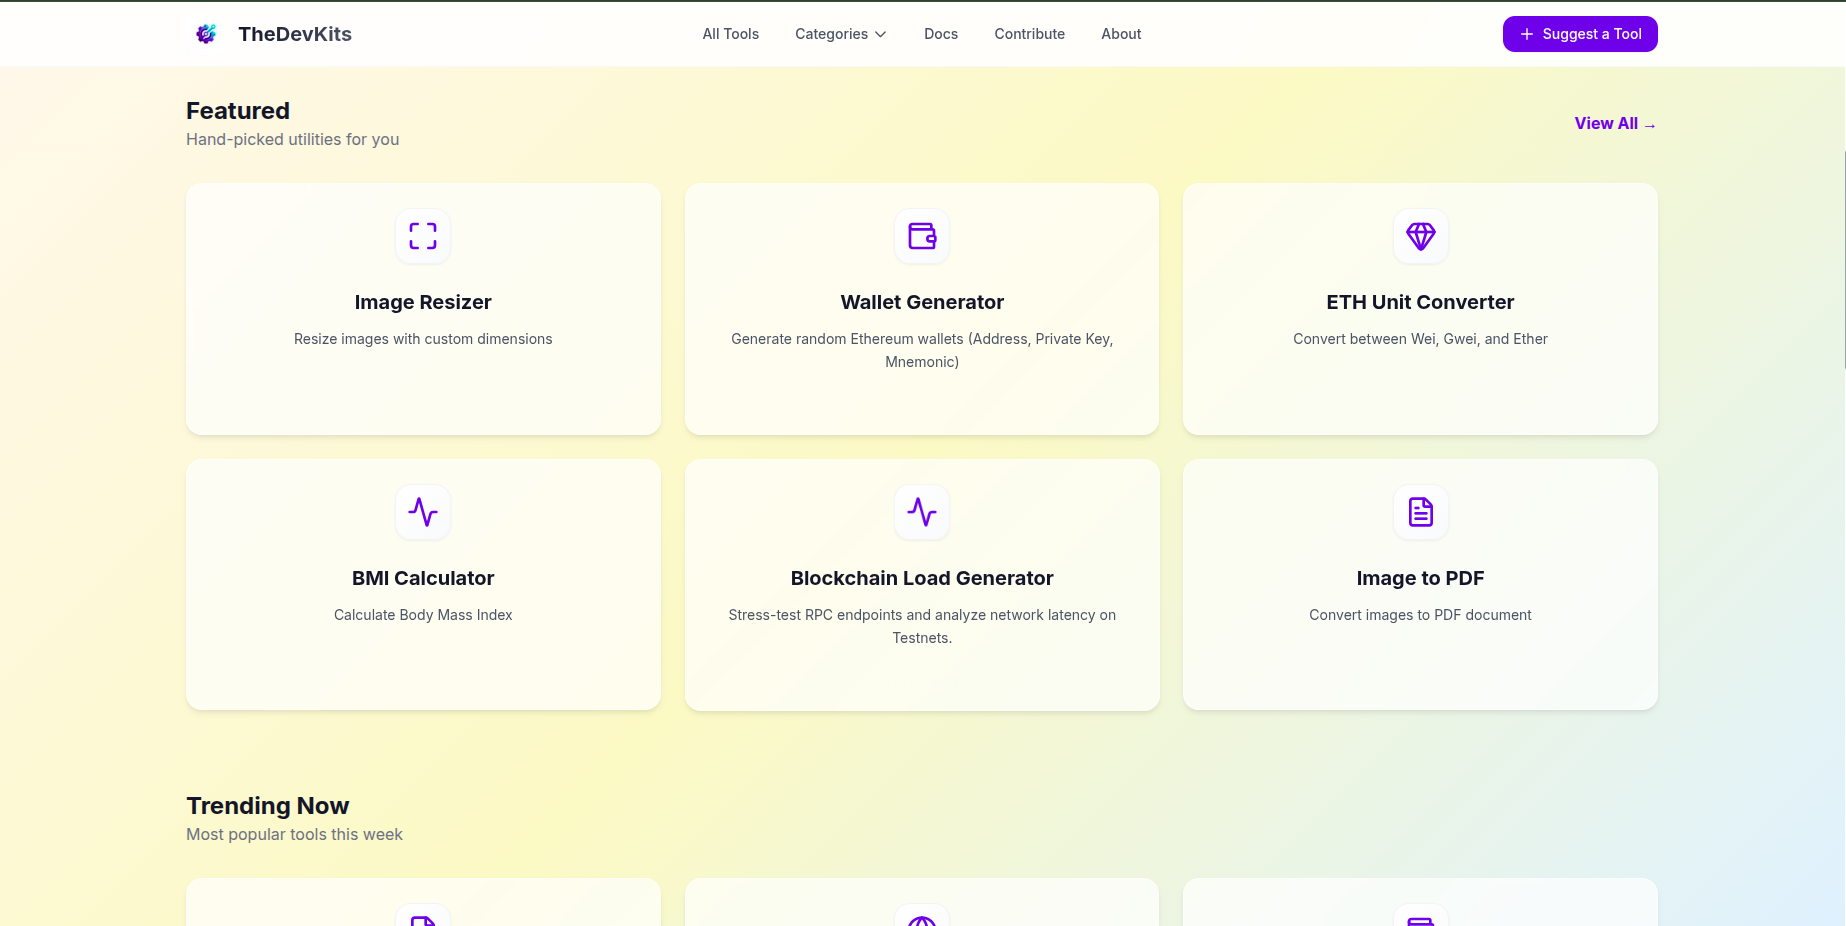Open the Image to PDF document icon
Image resolution: width=1846 pixels, height=926 pixels.
[x=1420, y=512]
